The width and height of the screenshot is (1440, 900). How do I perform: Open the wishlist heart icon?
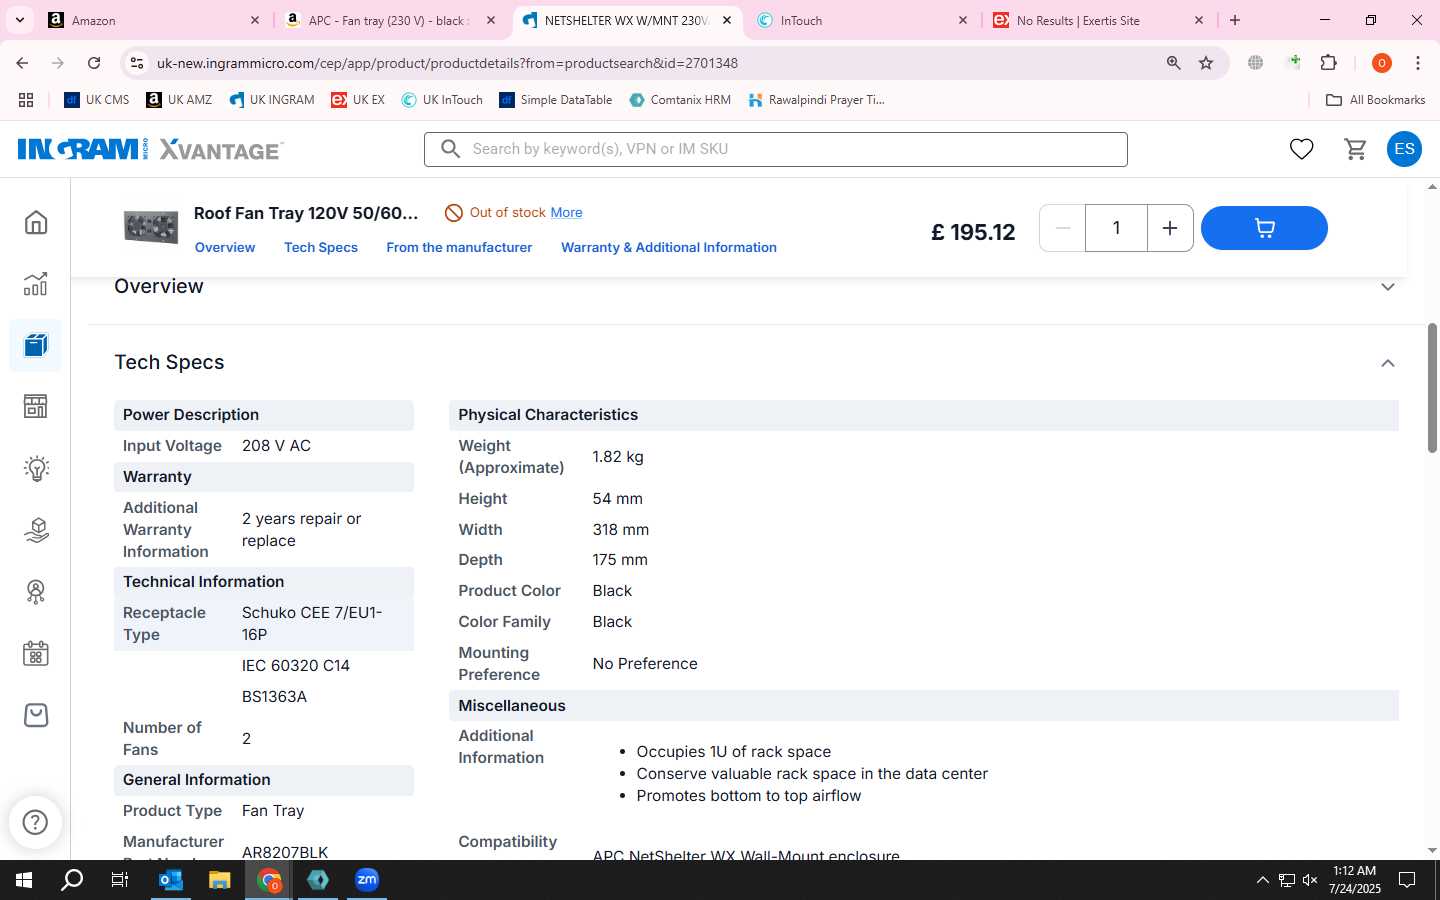pos(1301,149)
